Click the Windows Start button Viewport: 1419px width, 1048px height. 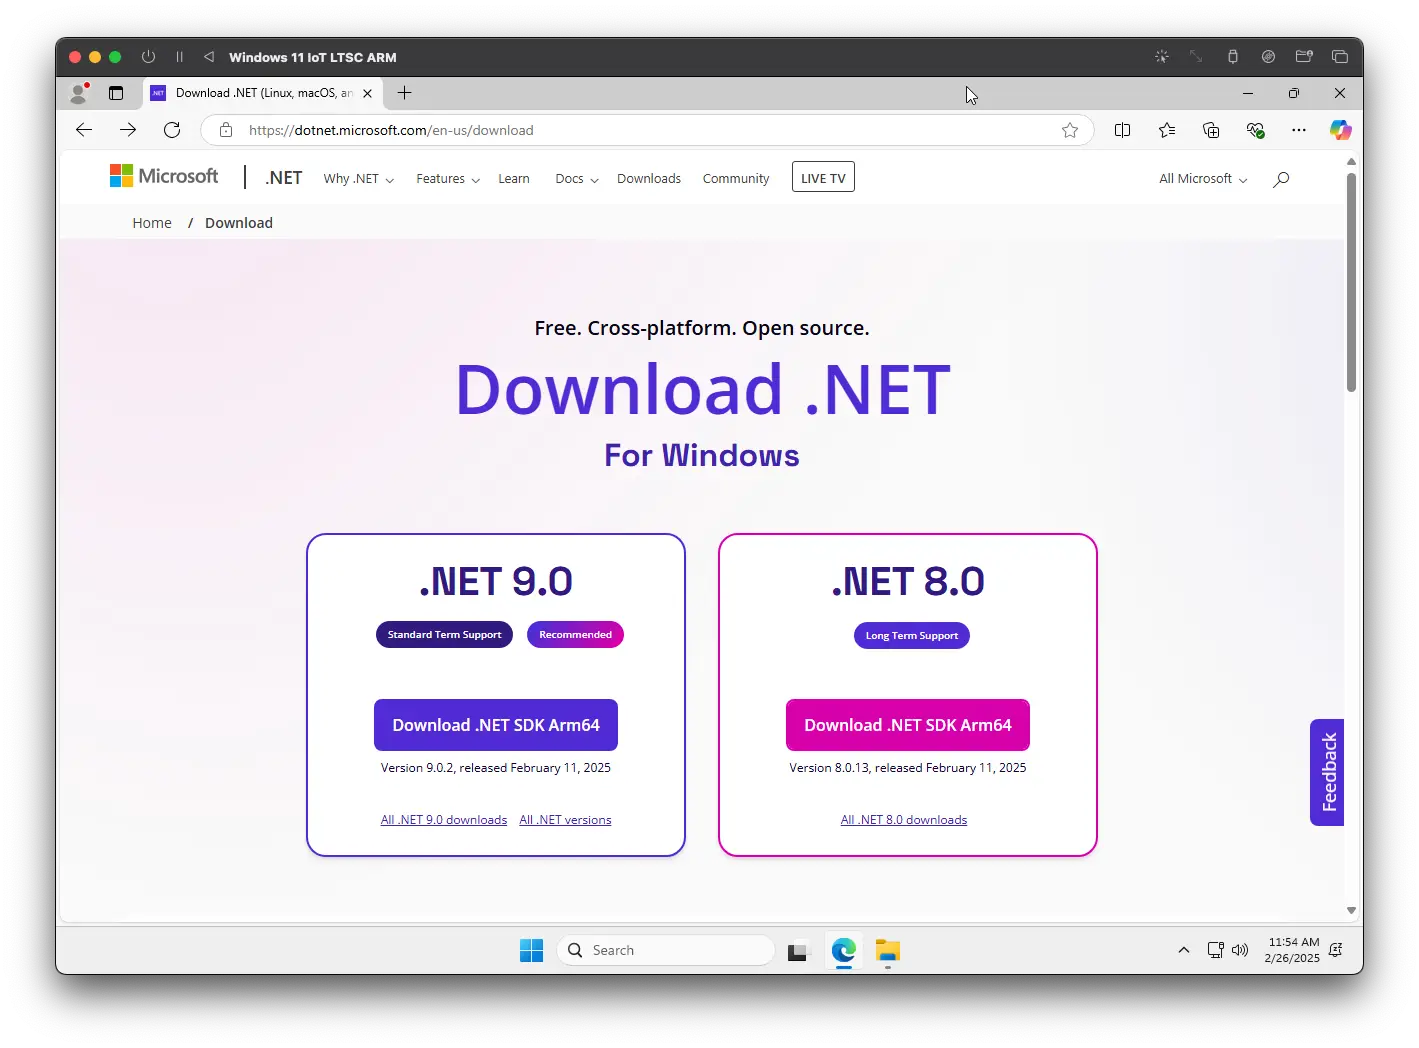click(531, 951)
